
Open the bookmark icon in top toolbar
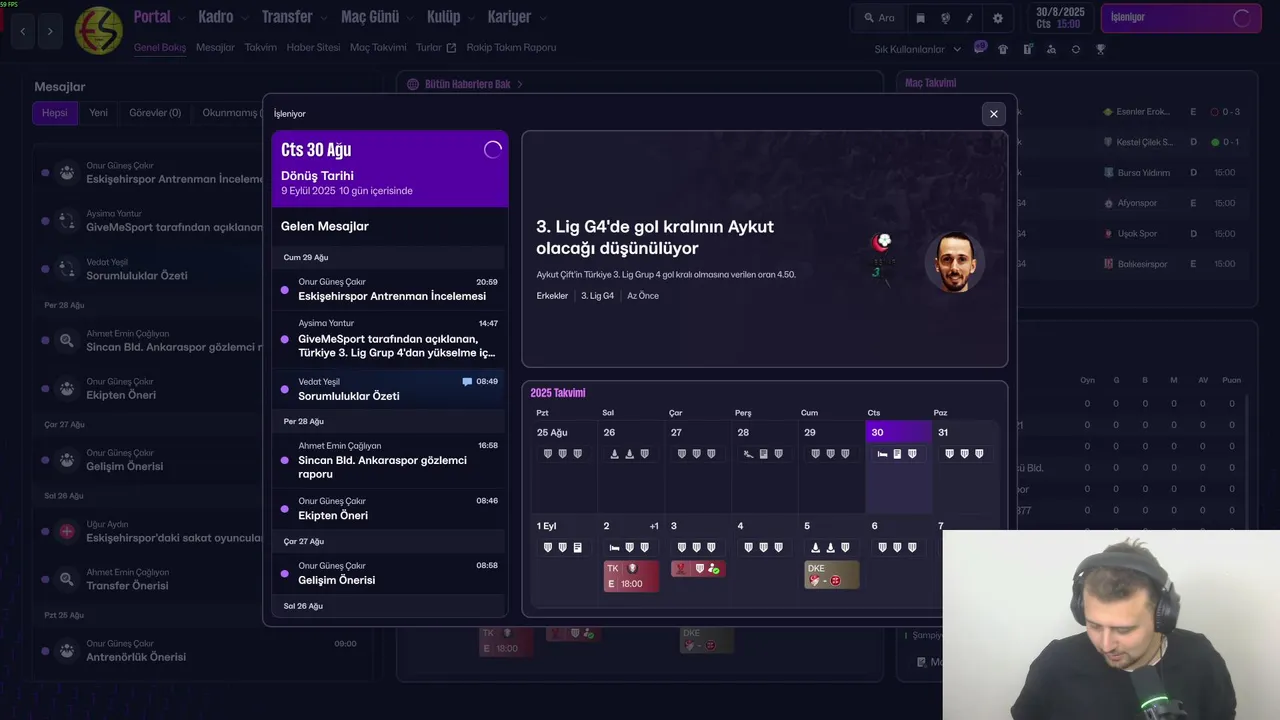point(920,18)
